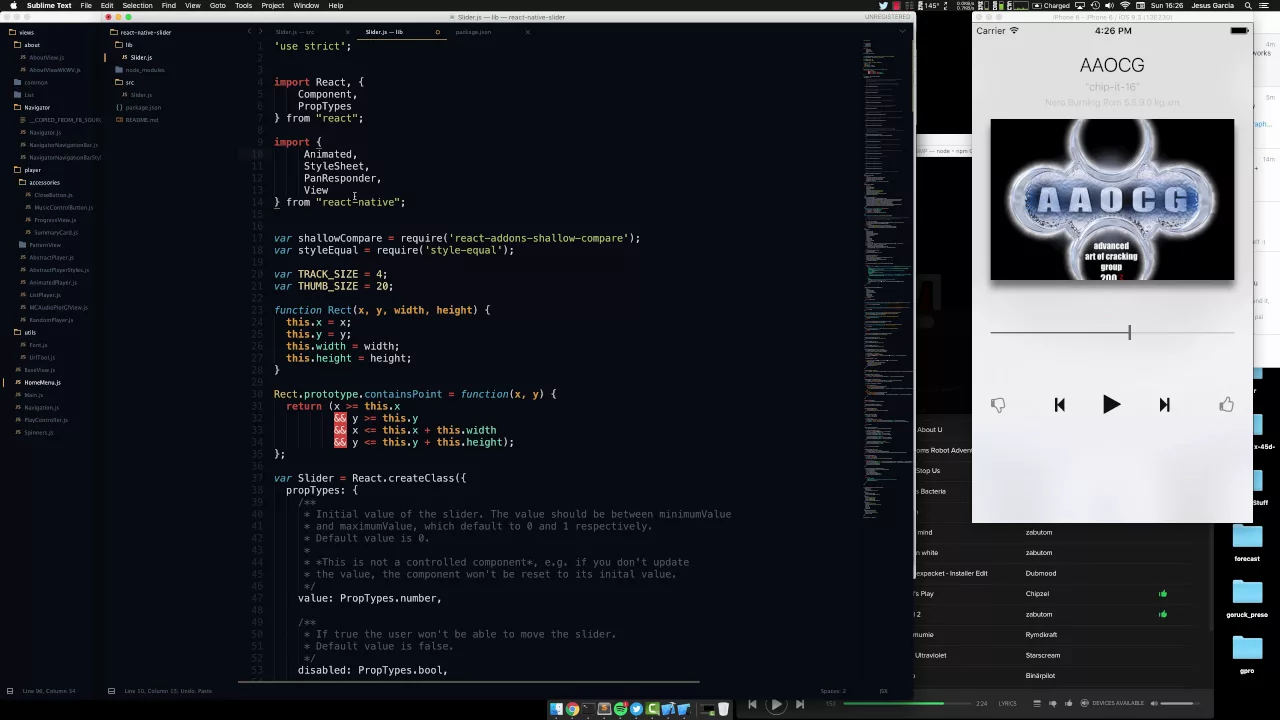Toggle green thumbs up on Chipzel row
The image size is (1280, 720).
1162,594
